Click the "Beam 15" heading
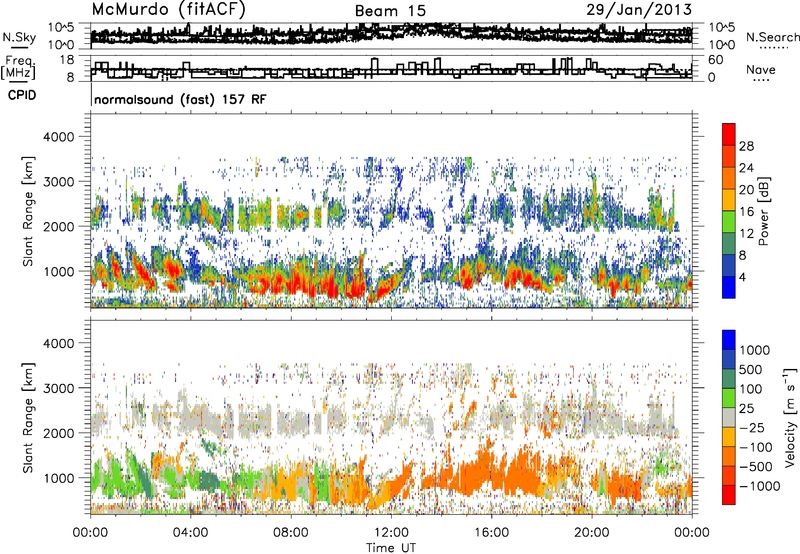The height and width of the screenshot is (554, 800). [x=390, y=11]
